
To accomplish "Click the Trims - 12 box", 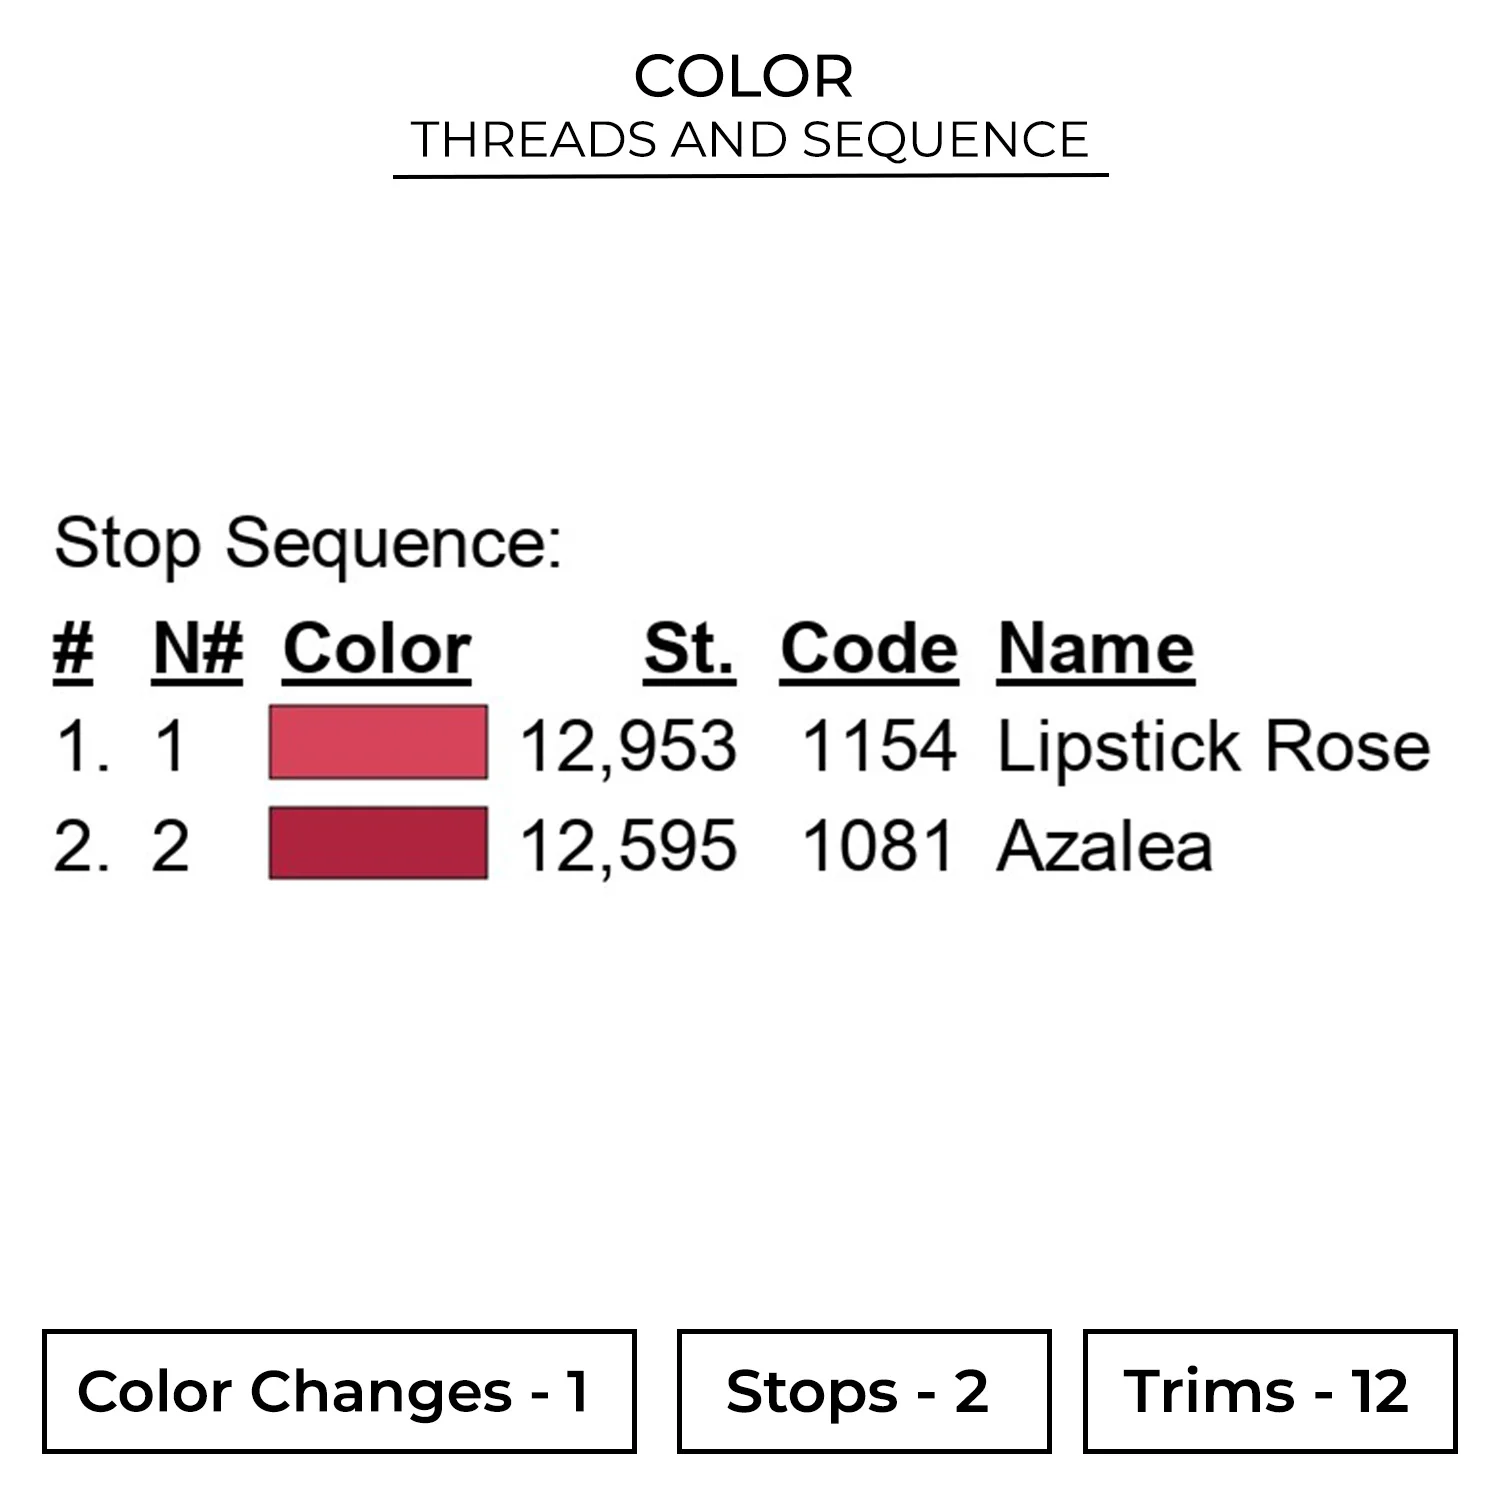I will click(x=1270, y=1391).
